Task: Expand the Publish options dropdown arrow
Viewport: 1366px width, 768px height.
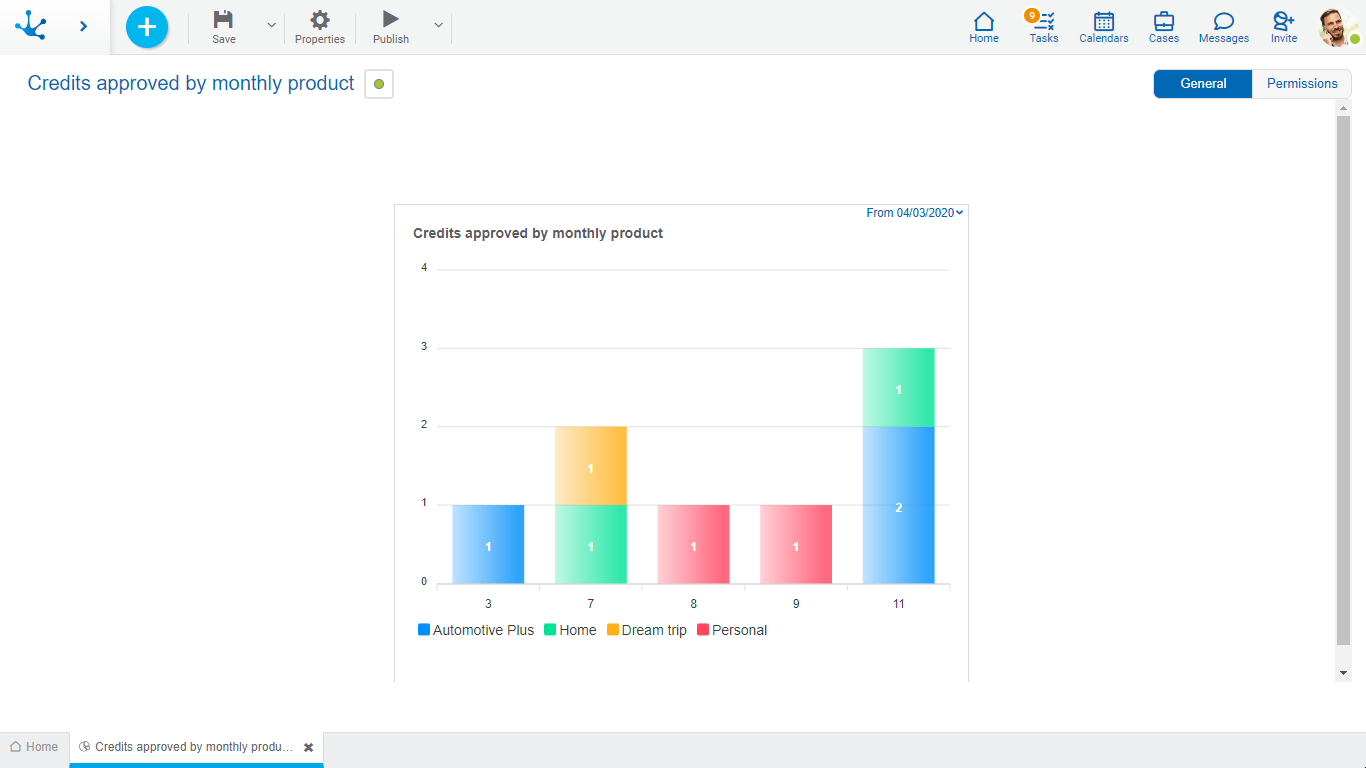Action: click(438, 25)
